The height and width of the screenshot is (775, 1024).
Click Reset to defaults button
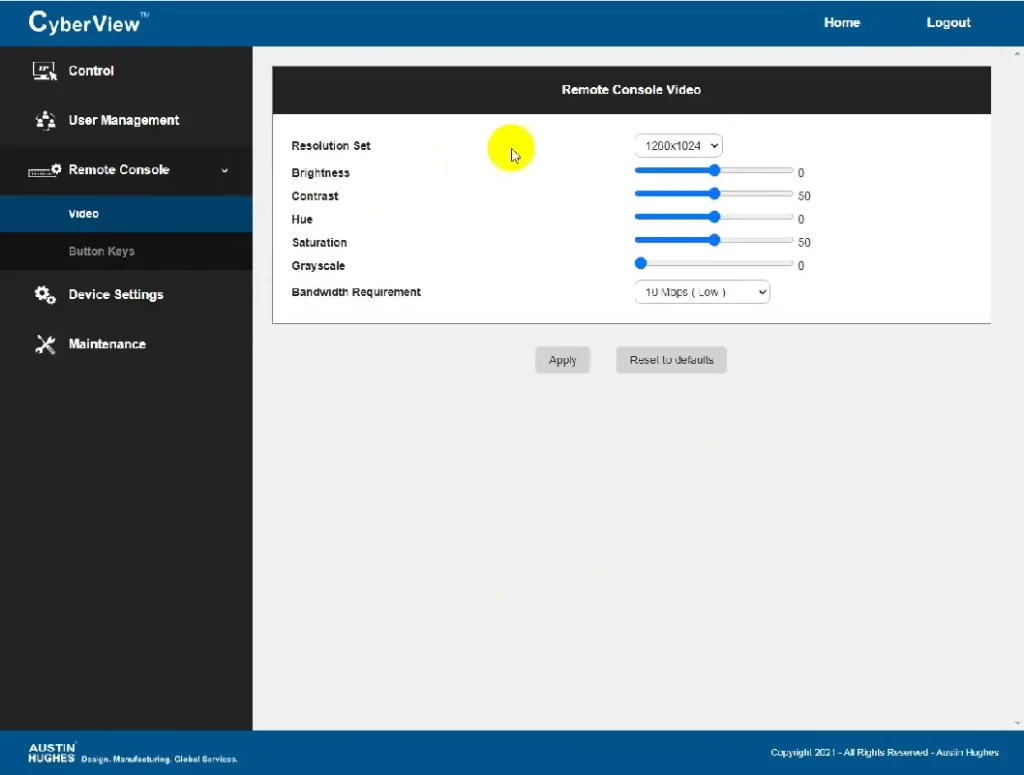tap(671, 360)
